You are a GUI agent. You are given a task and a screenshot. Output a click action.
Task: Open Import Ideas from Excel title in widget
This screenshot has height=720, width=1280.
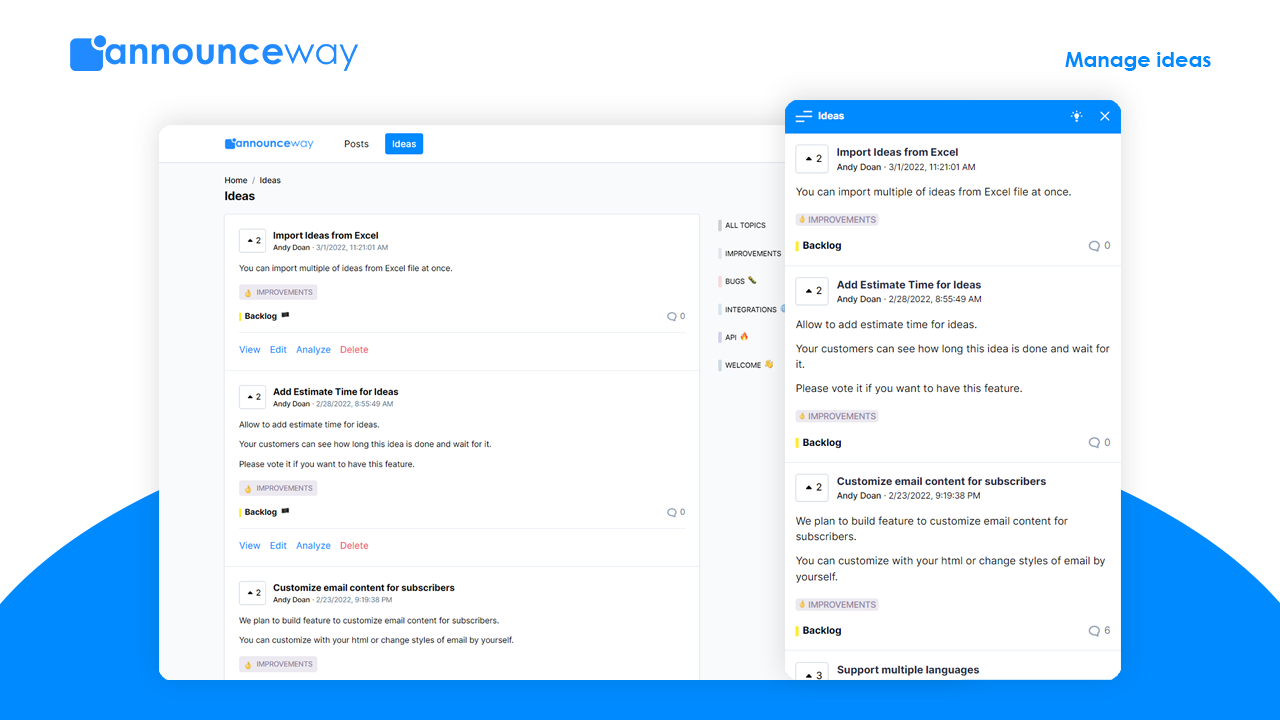tap(897, 153)
